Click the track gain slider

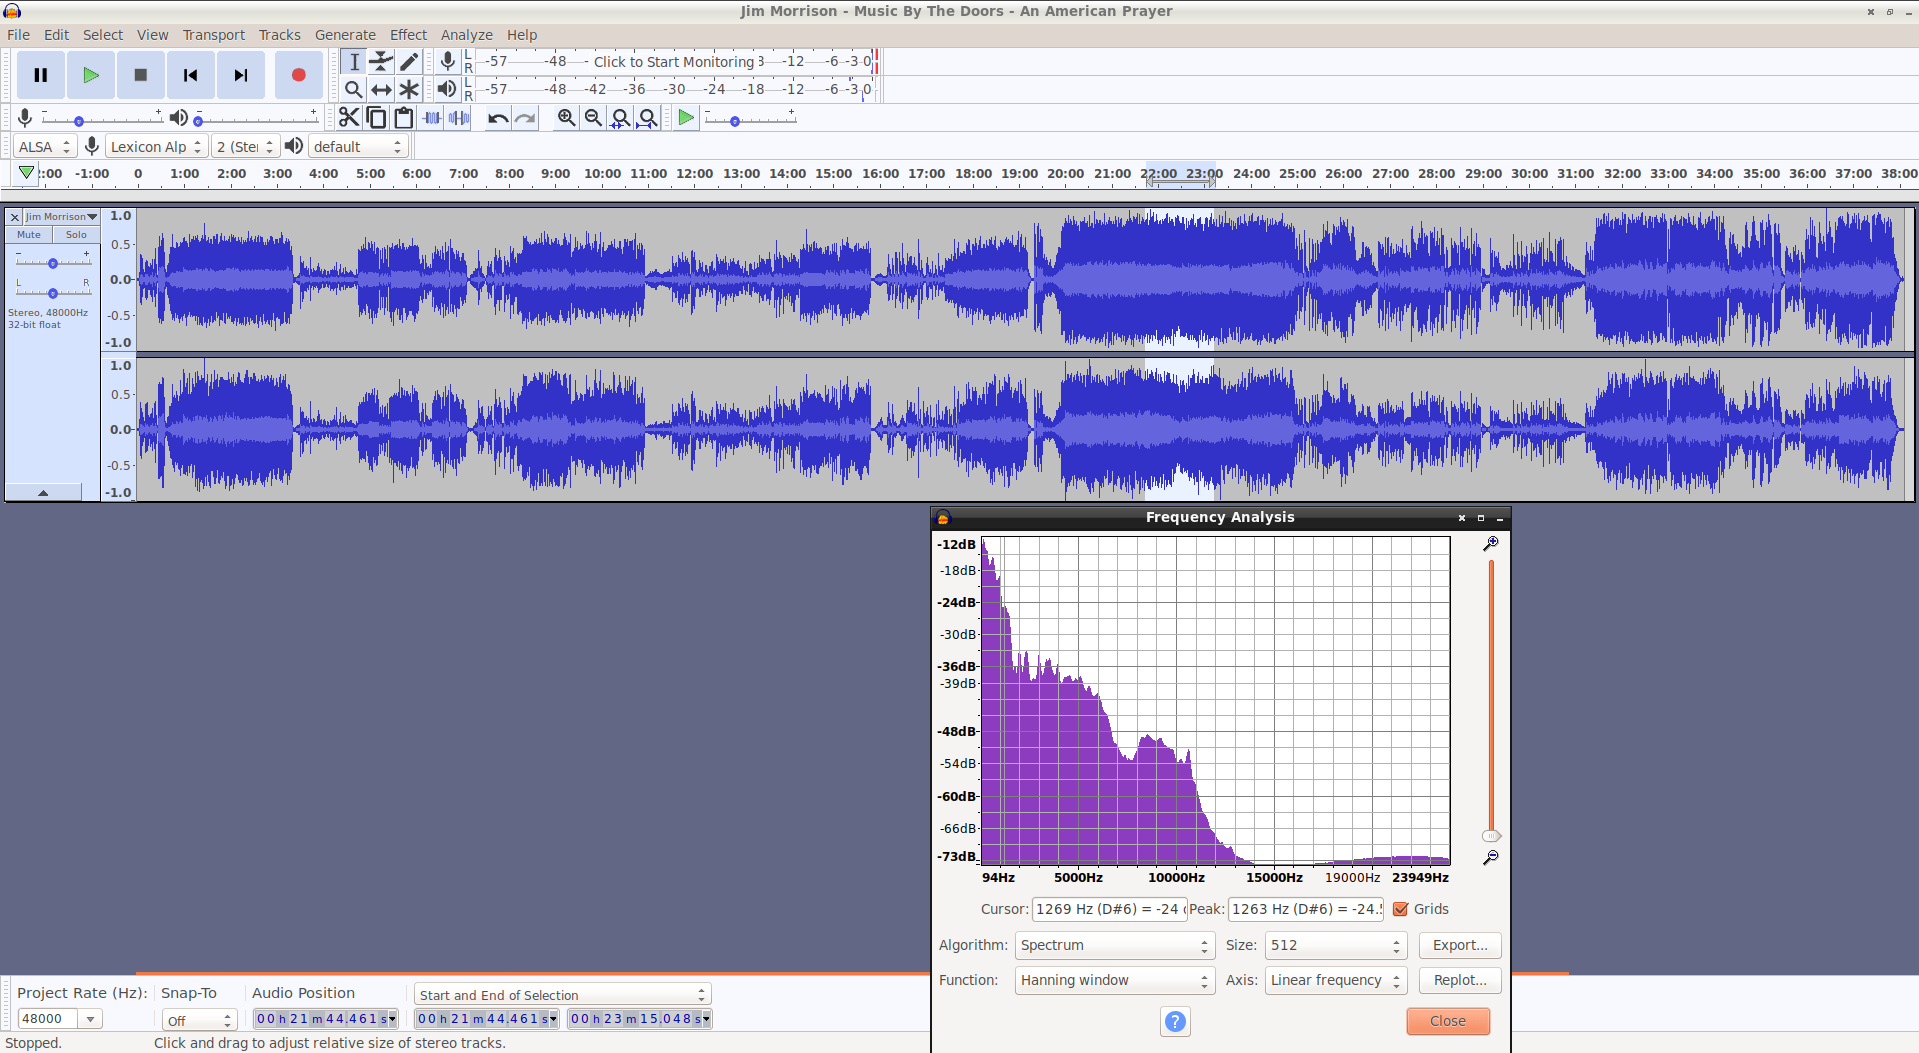pos(53,263)
